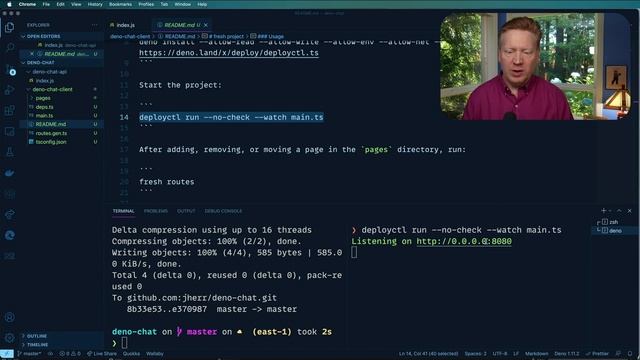
Task: Open Source Control view with pending badge
Action: (x=9, y=69)
